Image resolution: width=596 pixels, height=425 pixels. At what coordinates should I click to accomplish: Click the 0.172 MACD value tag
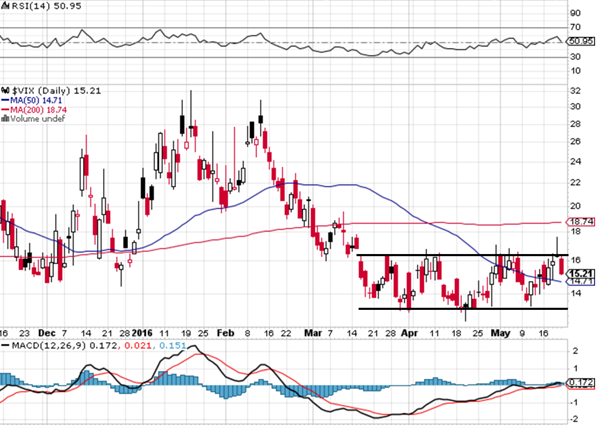pyautogui.click(x=581, y=382)
